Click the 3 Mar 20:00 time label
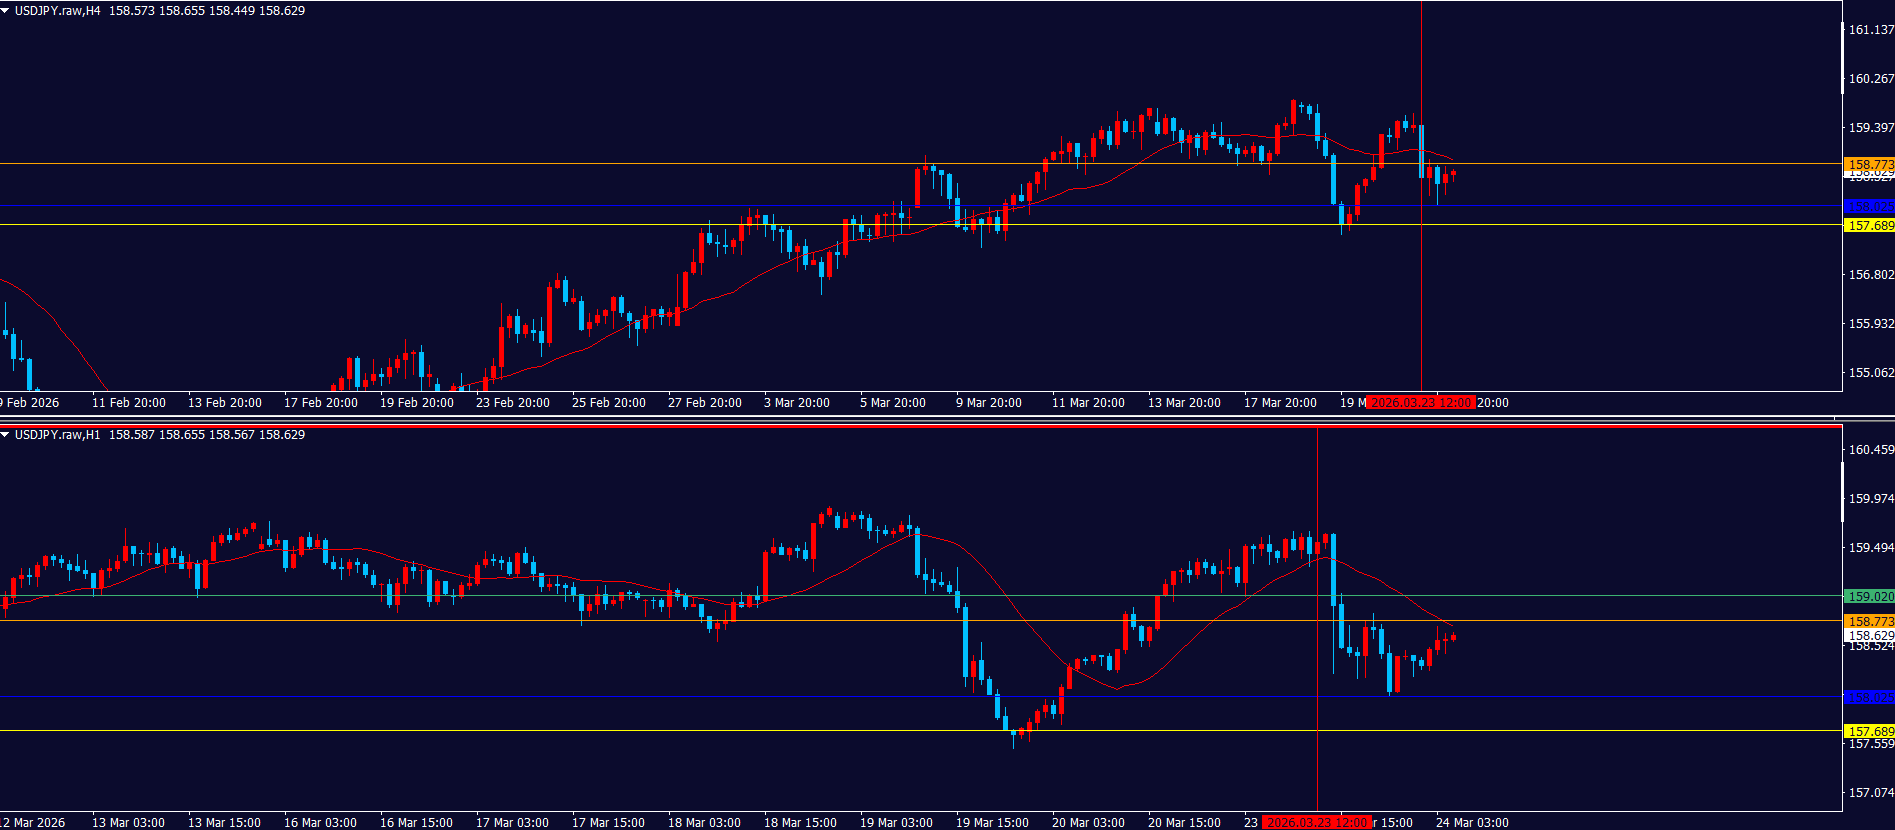1895x830 pixels. (797, 403)
